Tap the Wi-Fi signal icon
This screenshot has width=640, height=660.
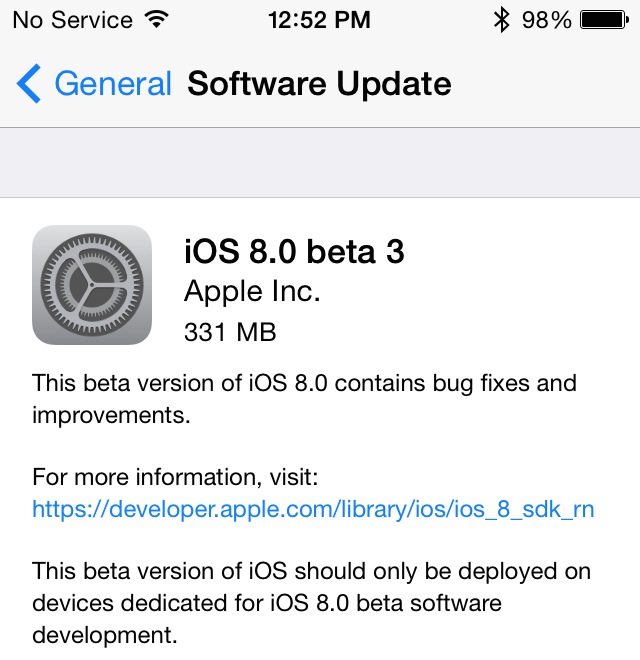coord(156,19)
